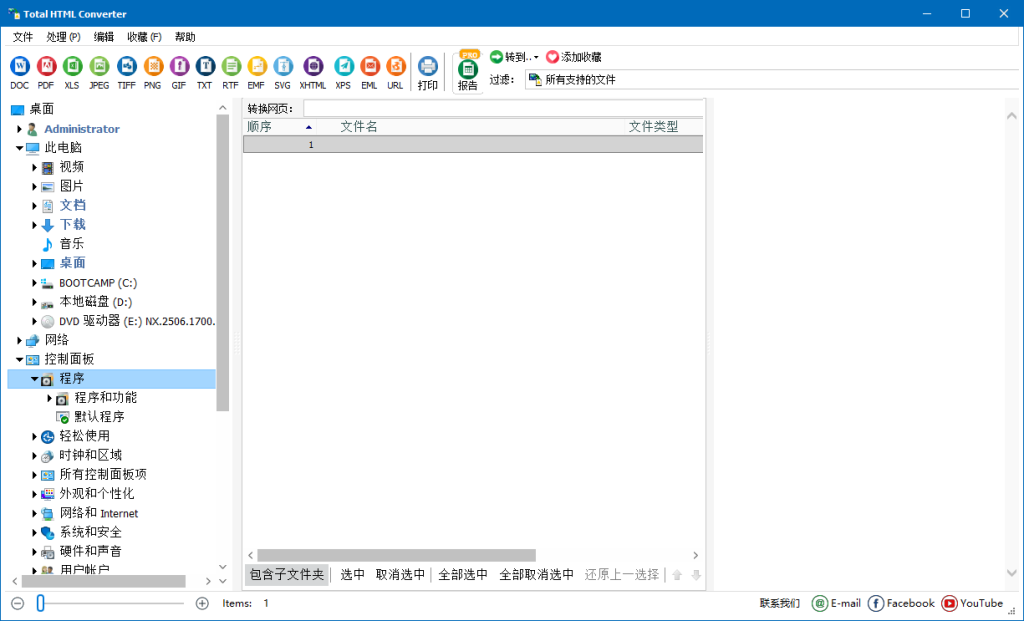Select 时钟和区域 tree item
Screen dimensions: 1024x621
(x=90, y=455)
